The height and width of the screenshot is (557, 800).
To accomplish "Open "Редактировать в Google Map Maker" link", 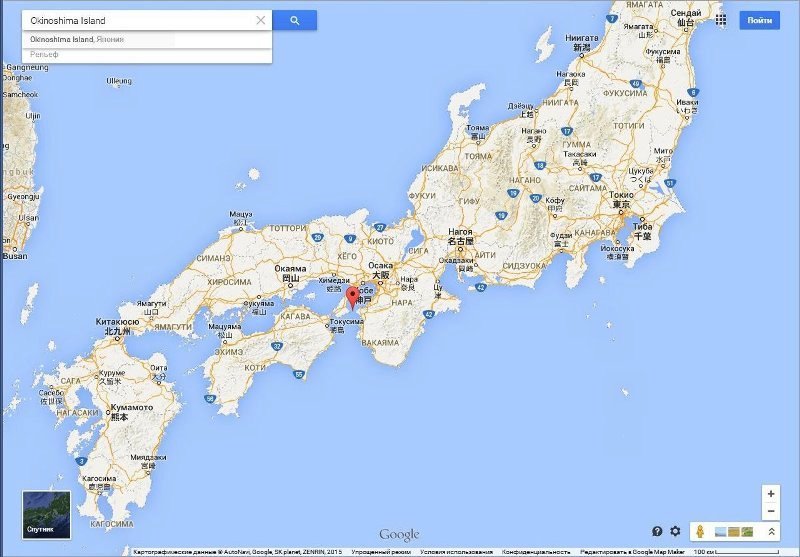I will 633,552.
